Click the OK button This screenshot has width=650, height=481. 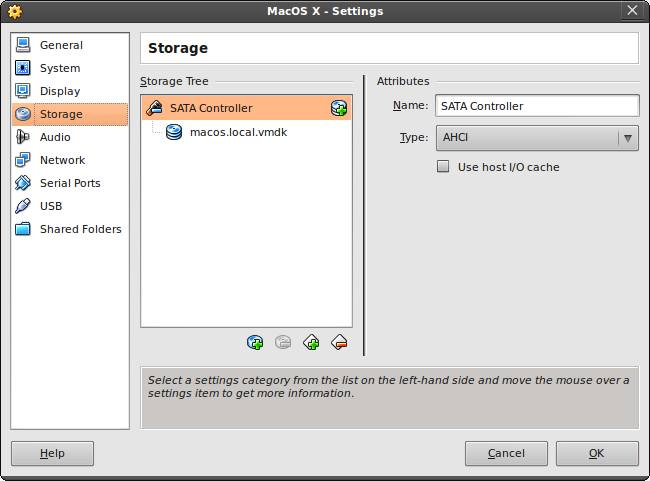tap(597, 453)
